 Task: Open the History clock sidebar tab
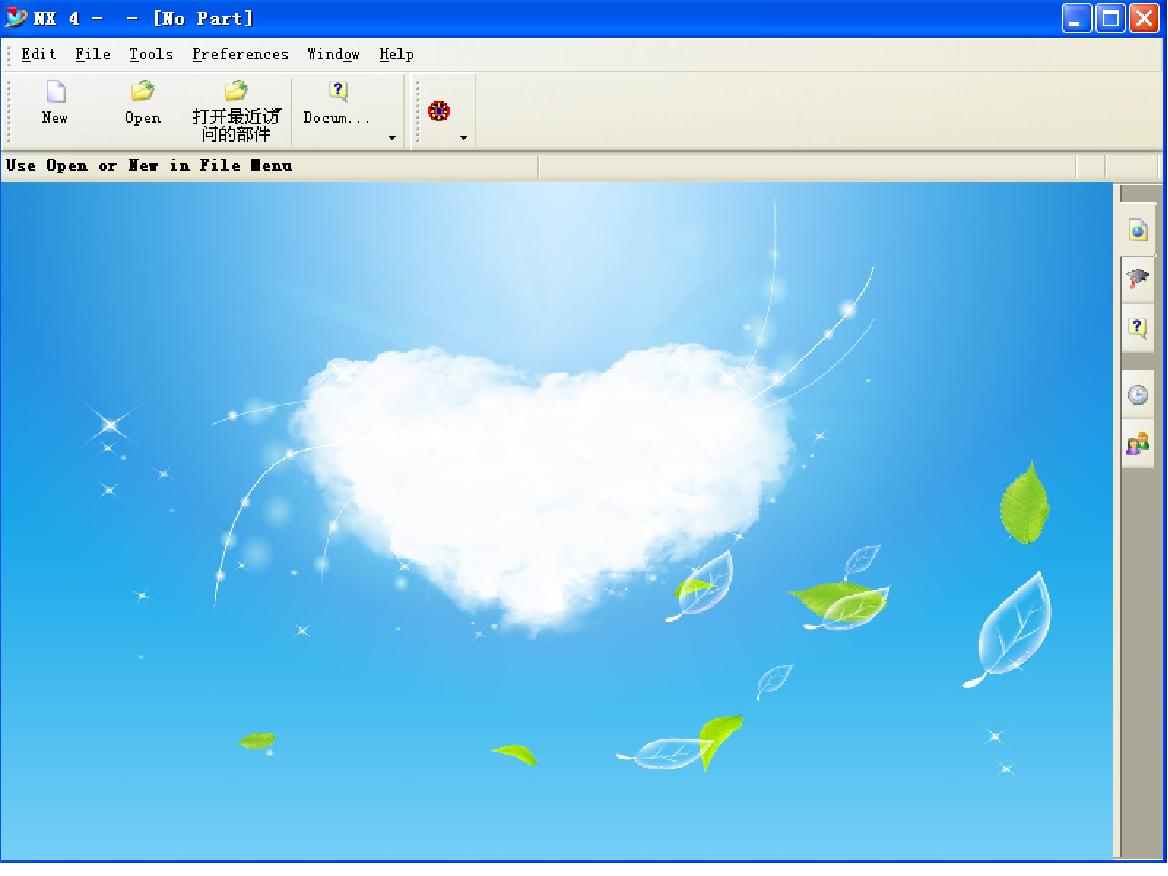1137,395
